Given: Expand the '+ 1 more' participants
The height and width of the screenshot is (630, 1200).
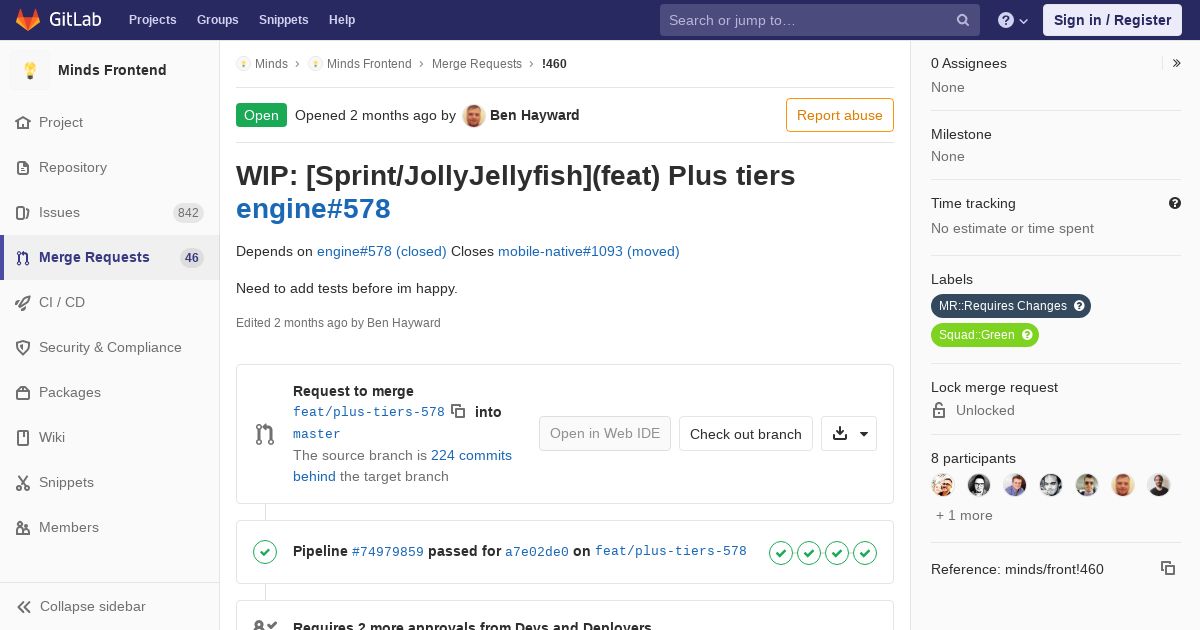Looking at the screenshot, I should (x=964, y=515).
